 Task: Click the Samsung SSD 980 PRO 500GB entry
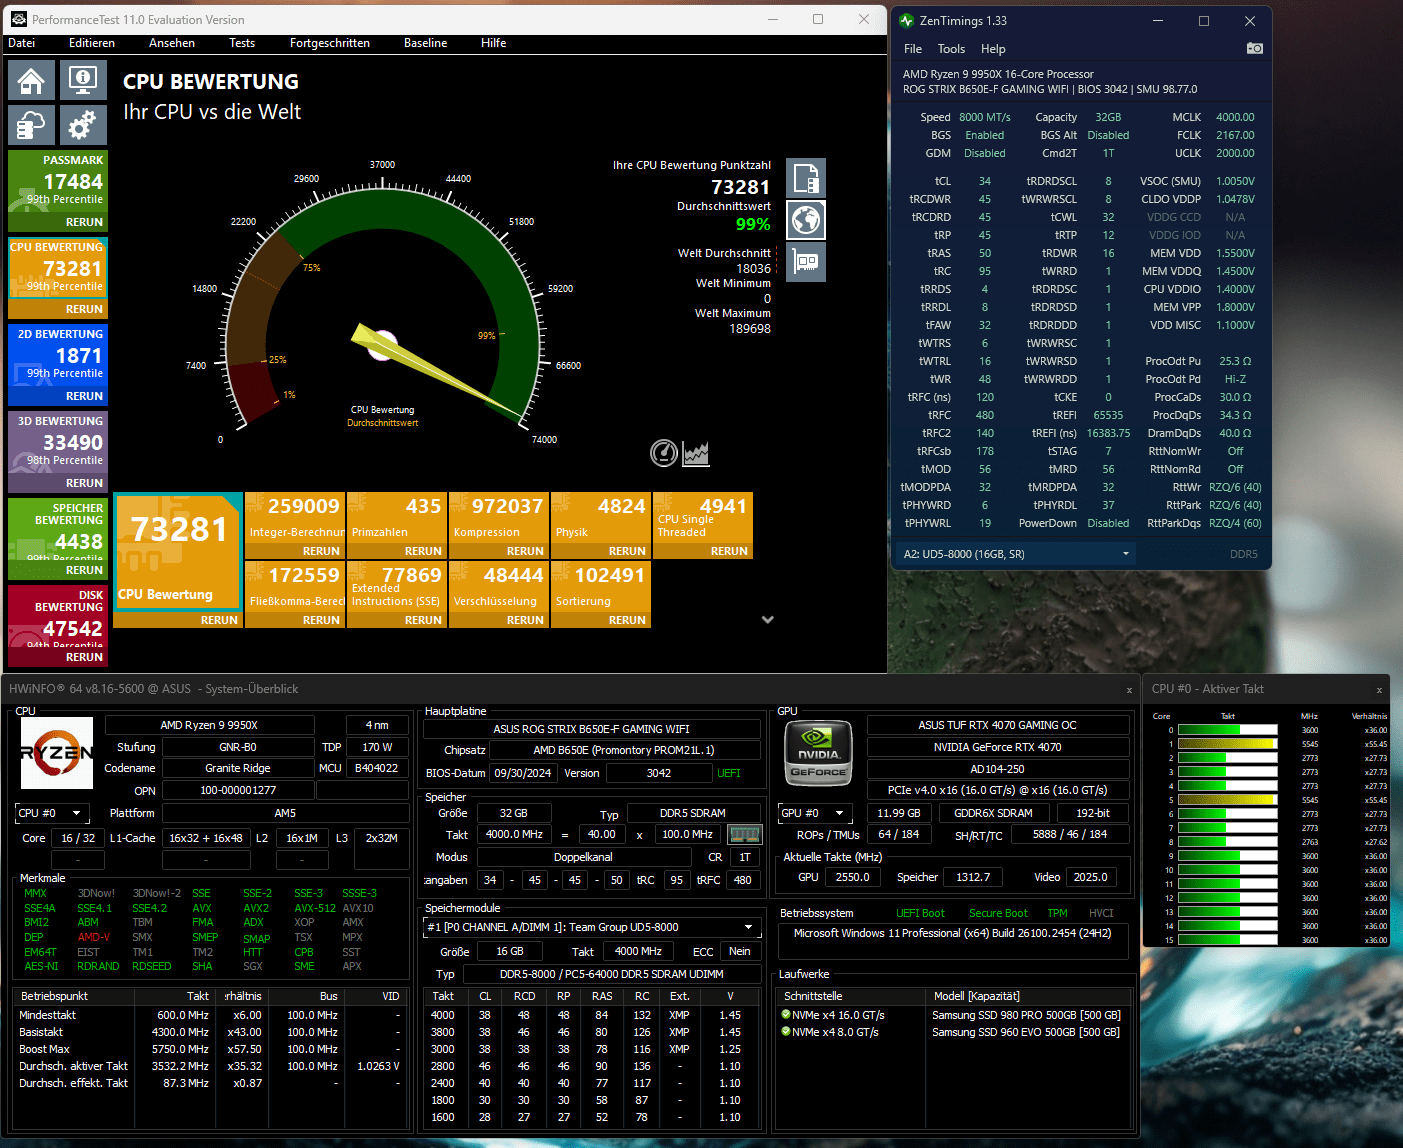point(1026,1015)
